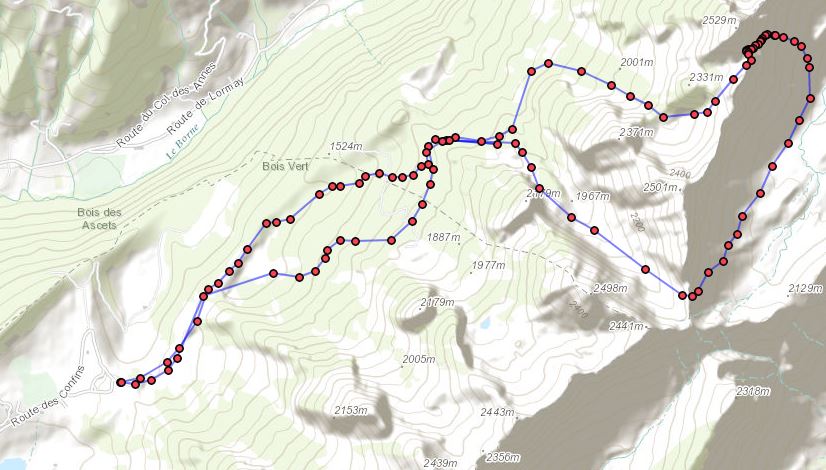Click the westernmost track waypoint near Route des Confins

(x=121, y=382)
